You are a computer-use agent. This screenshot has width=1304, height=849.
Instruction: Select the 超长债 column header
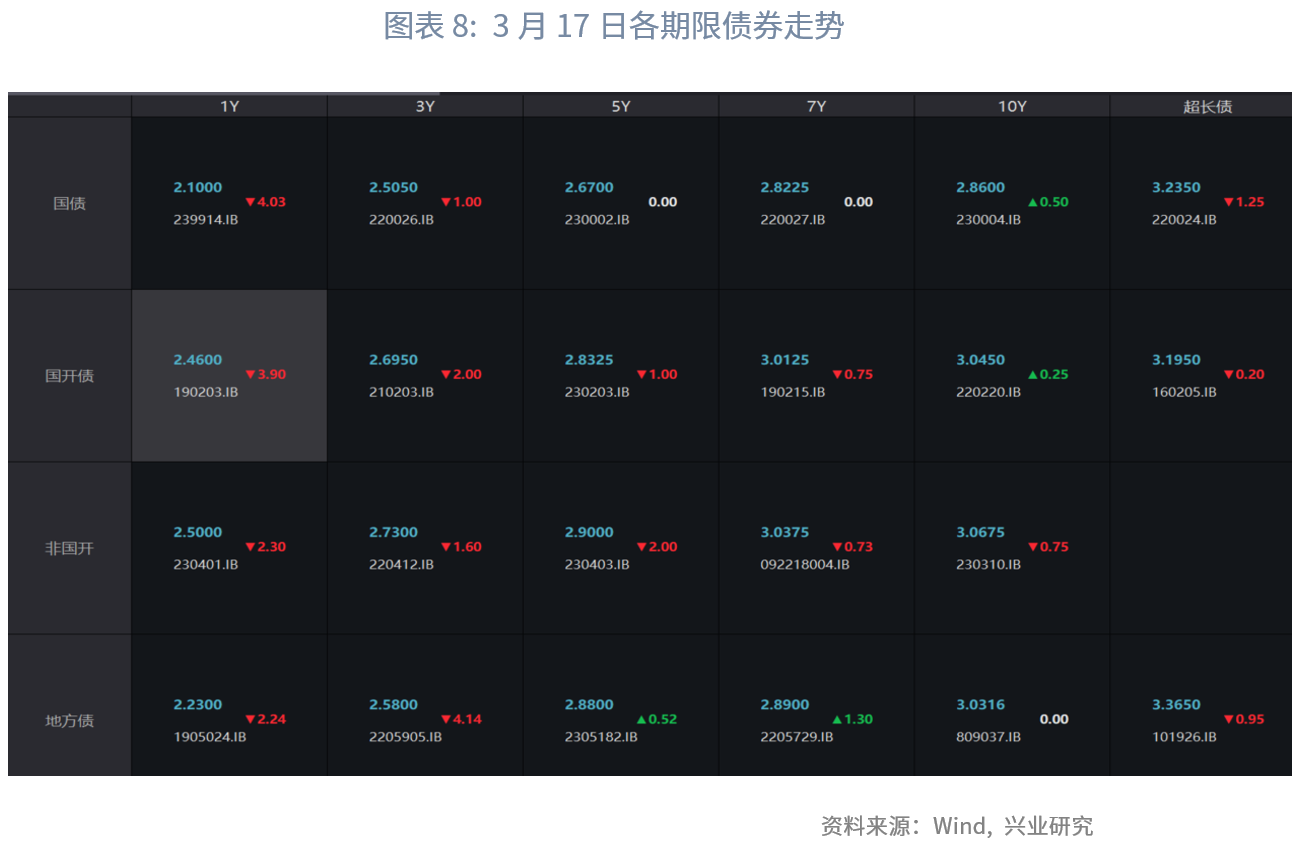tap(1207, 106)
